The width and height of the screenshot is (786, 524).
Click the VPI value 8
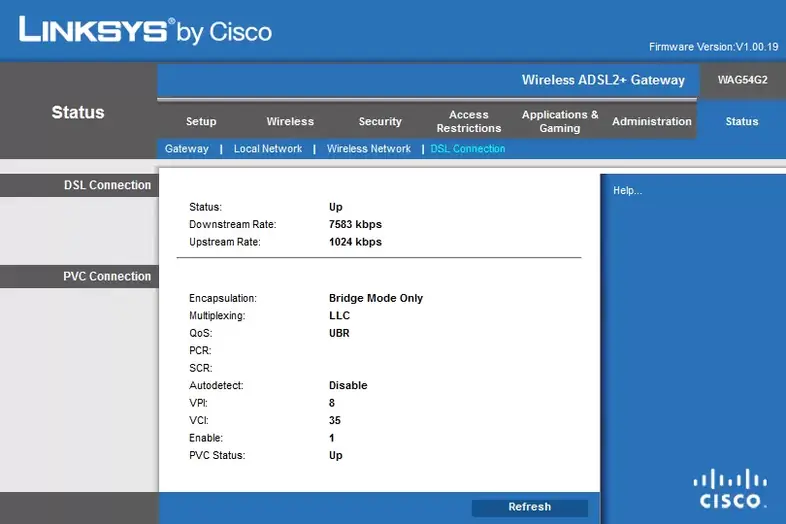332,403
